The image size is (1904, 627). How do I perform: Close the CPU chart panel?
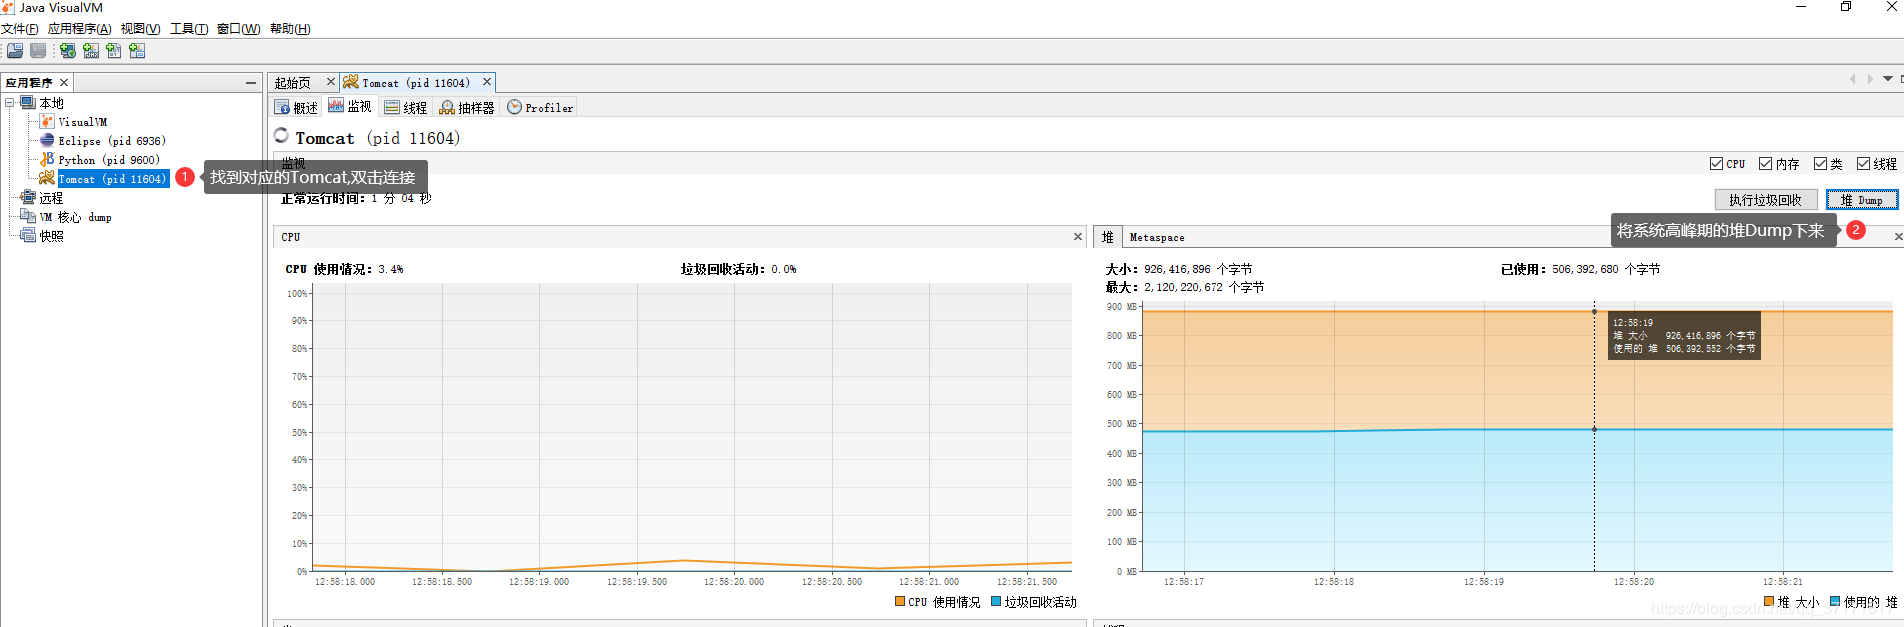click(x=1078, y=237)
